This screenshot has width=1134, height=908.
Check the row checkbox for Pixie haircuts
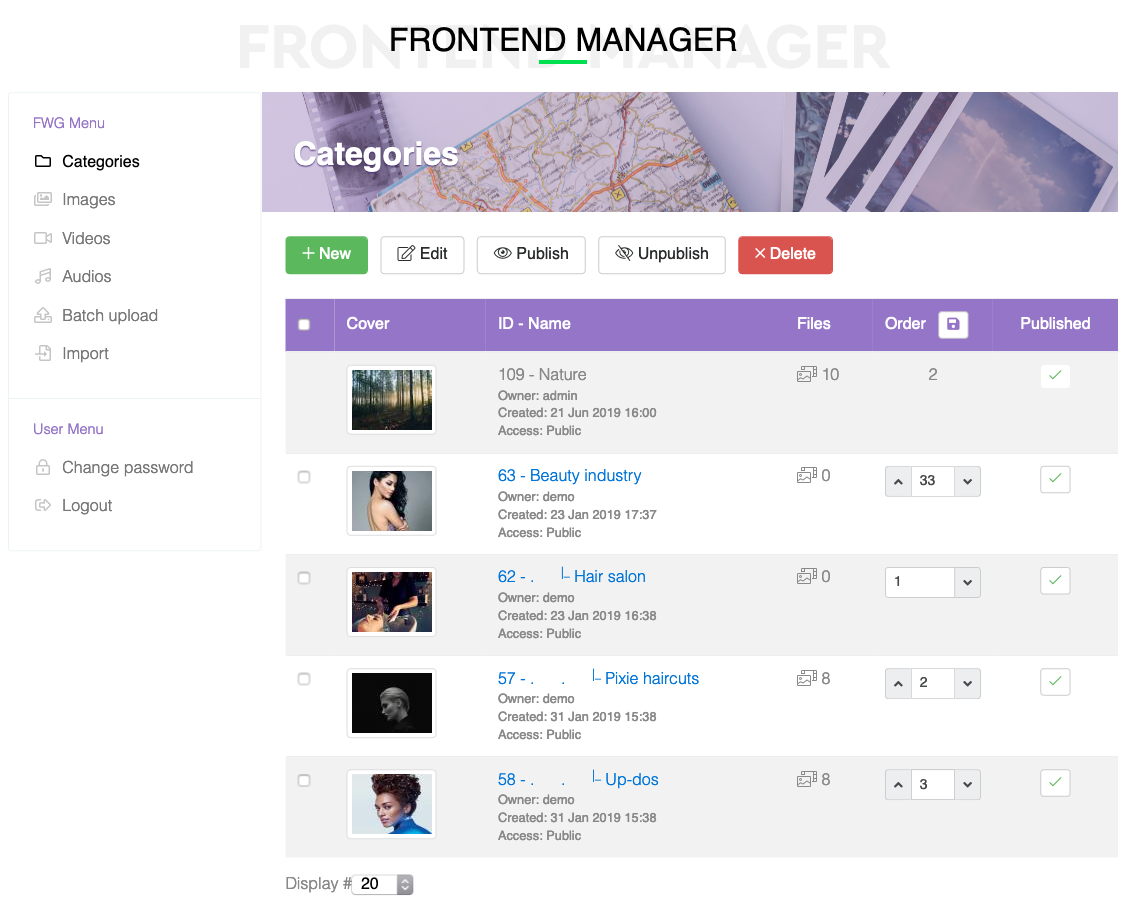(304, 679)
